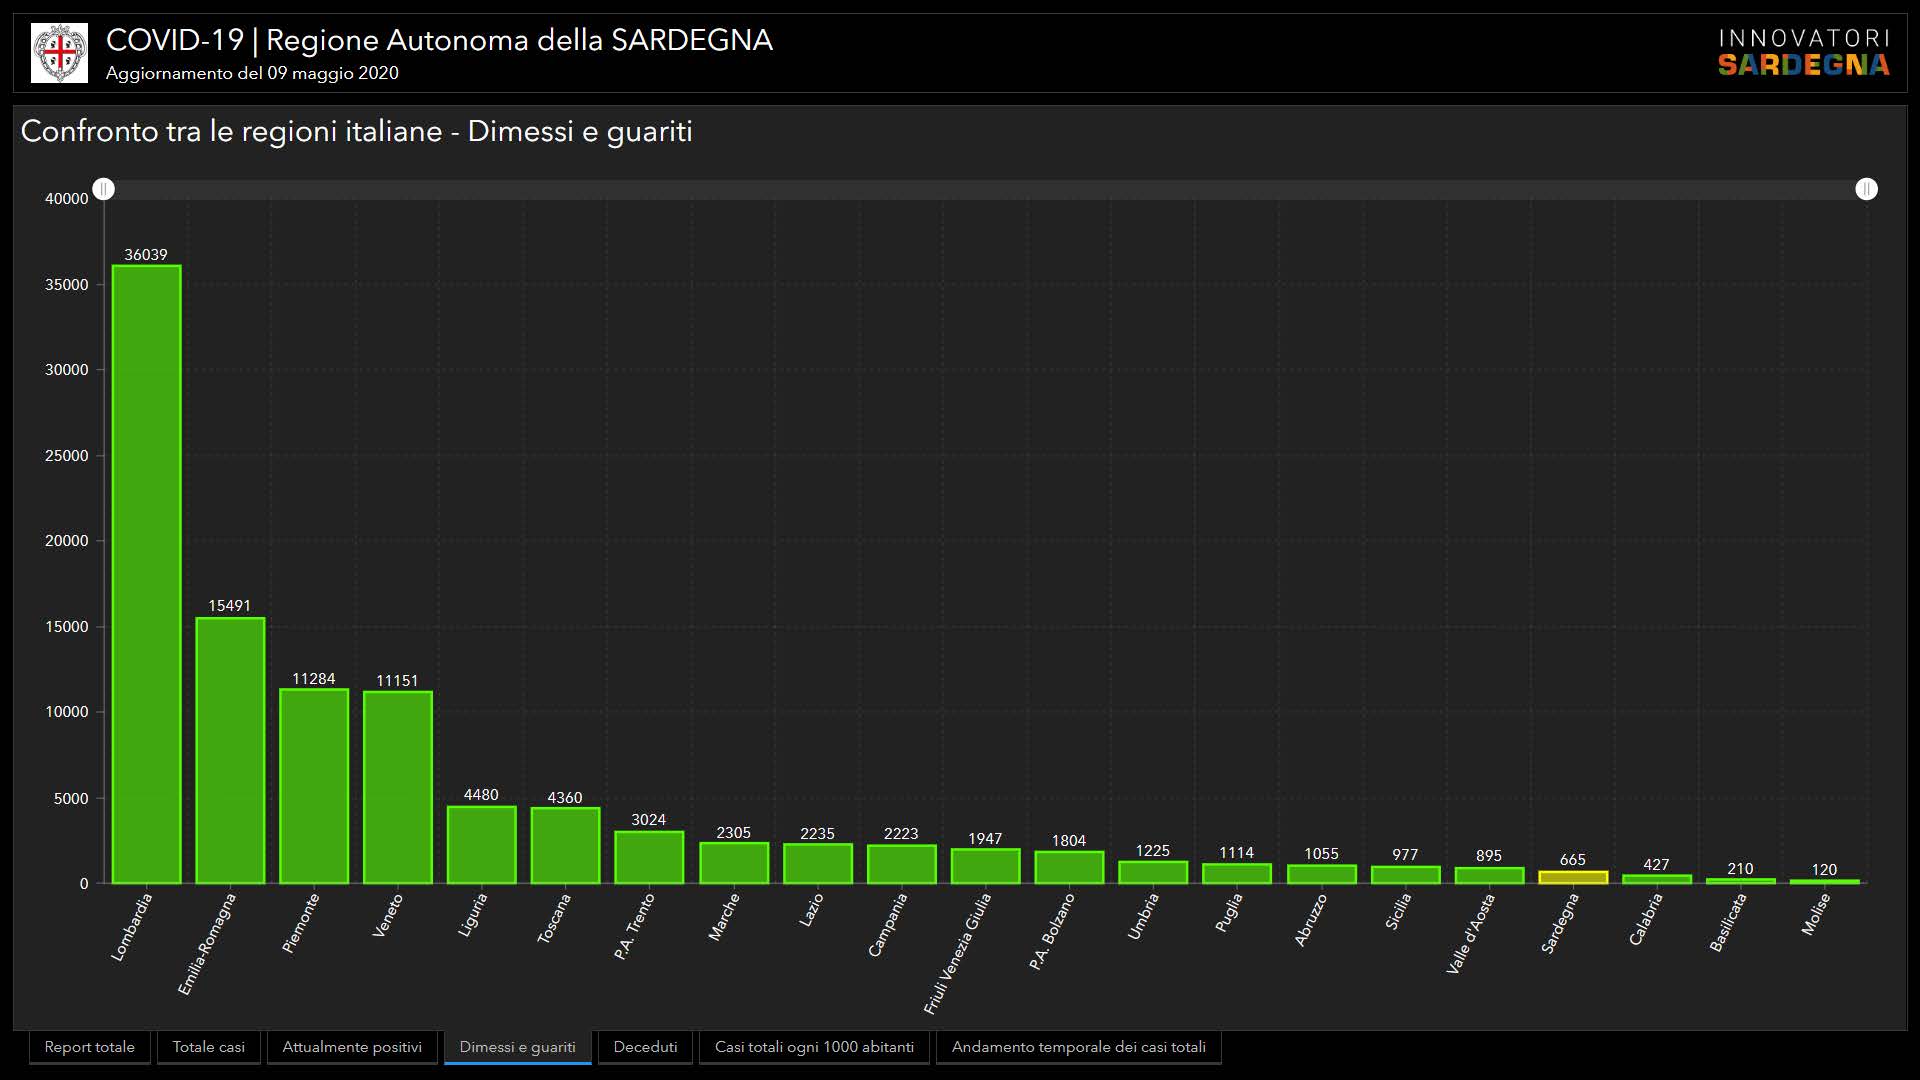Screen dimensions: 1920x1080
Task: Click the Innovatori Sardegna logo
Action: pyautogui.click(x=1803, y=53)
